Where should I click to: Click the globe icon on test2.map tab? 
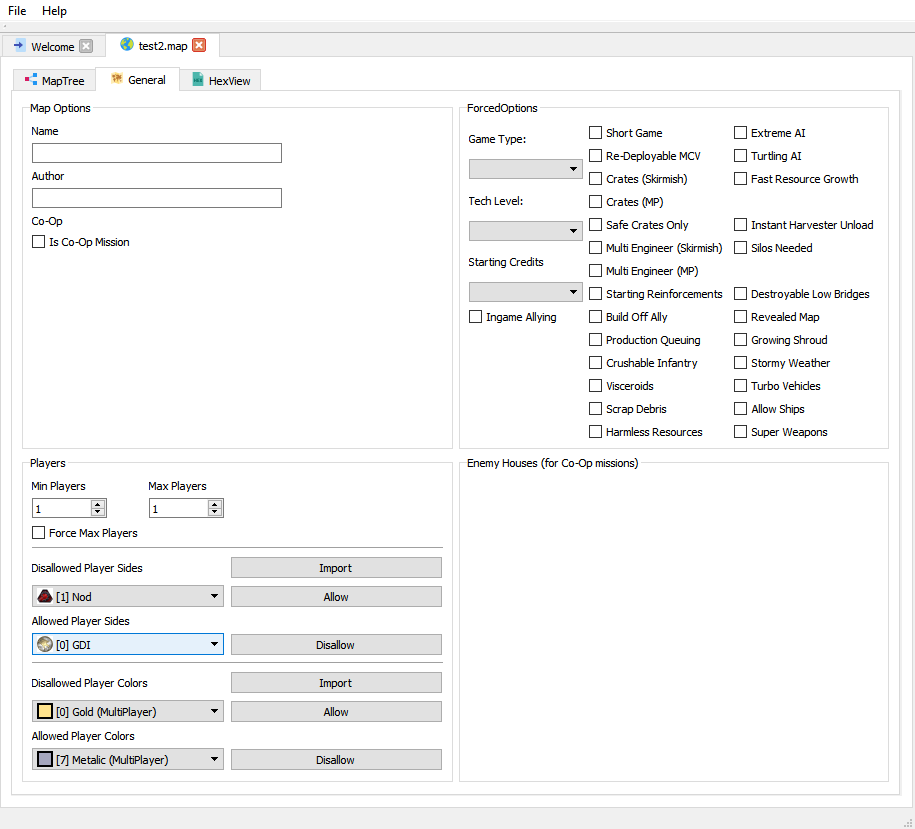point(127,45)
